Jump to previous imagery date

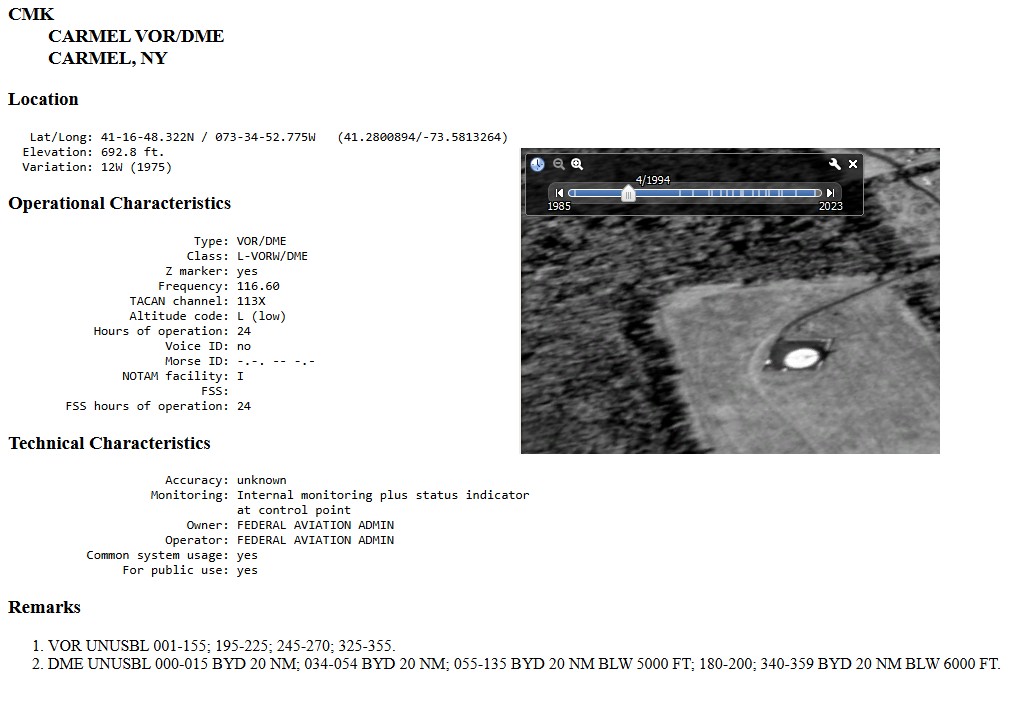click(x=559, y=193)
